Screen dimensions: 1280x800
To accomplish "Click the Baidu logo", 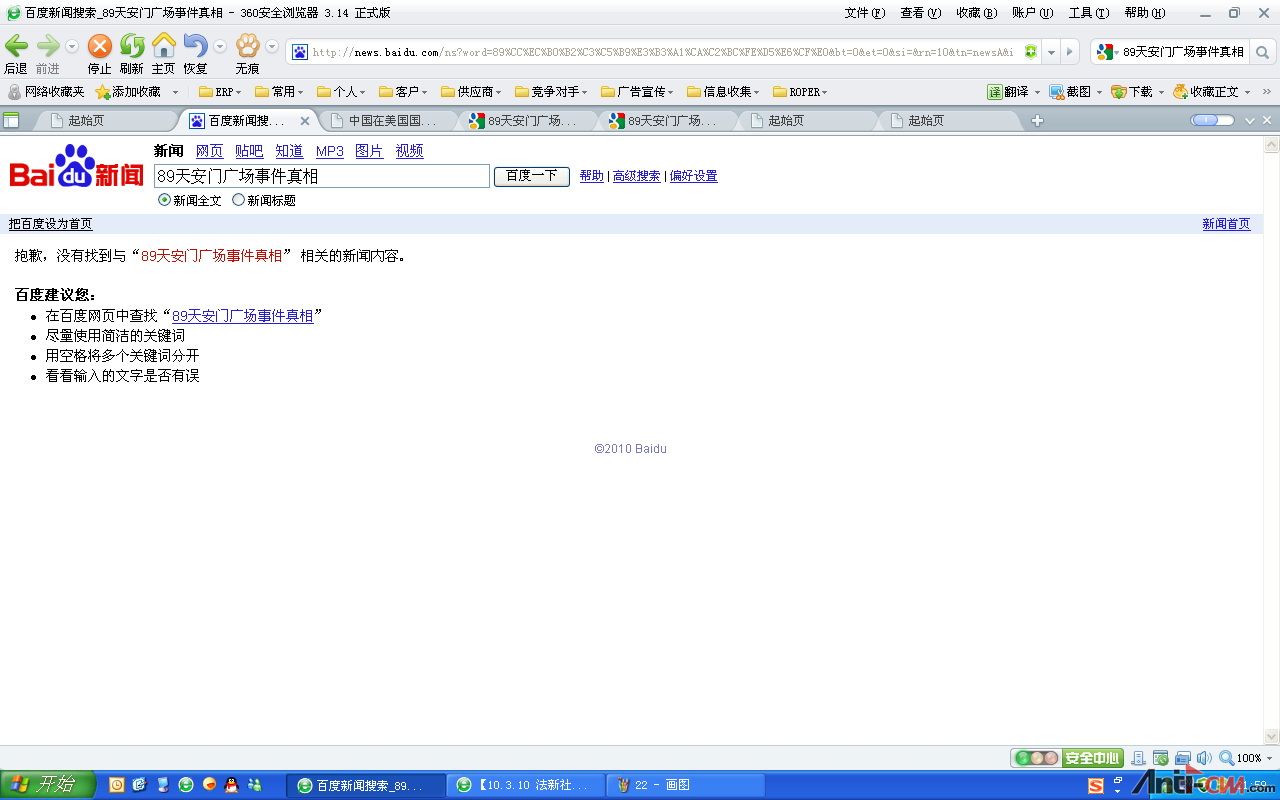I will click(x=76, y=167).
